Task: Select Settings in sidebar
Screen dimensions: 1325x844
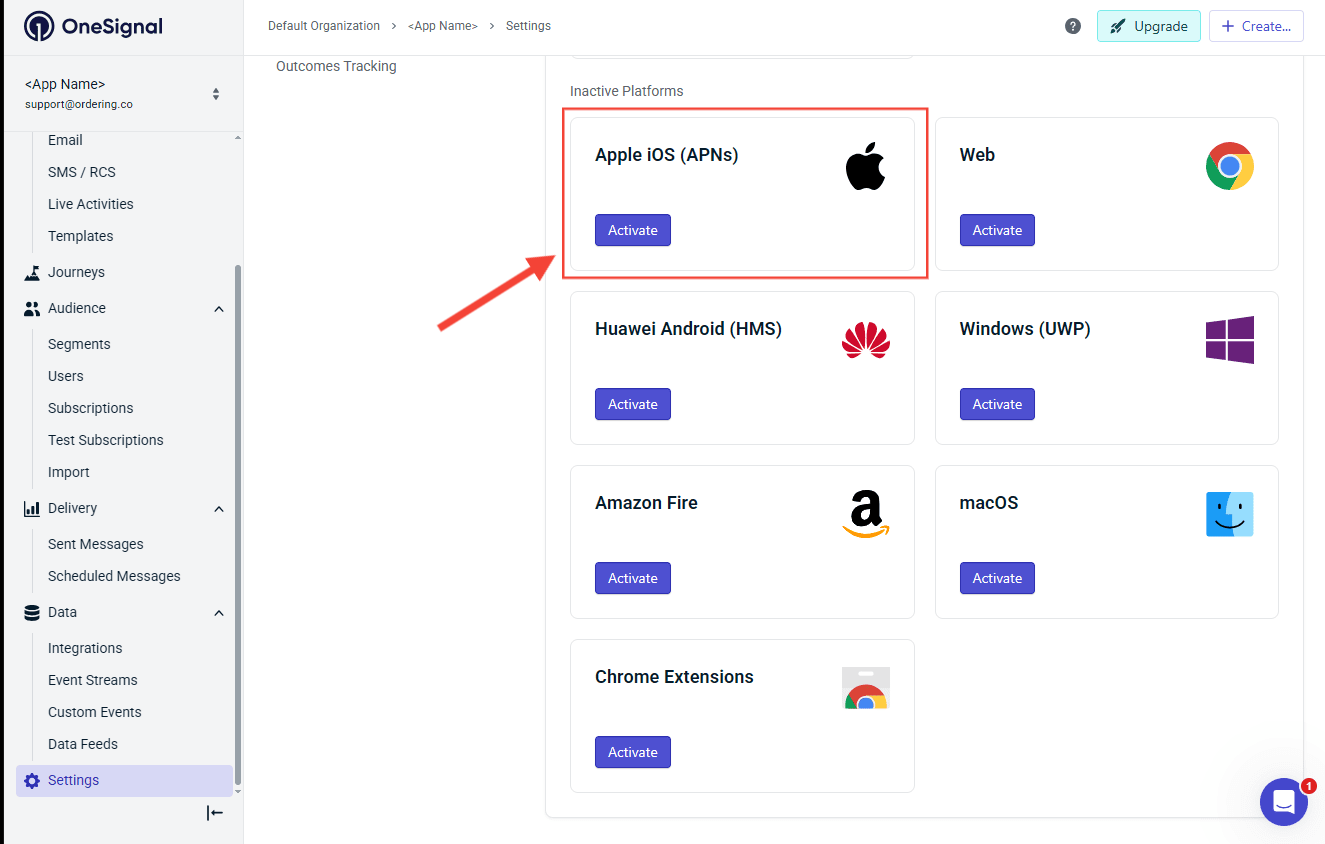Action: 124,780
